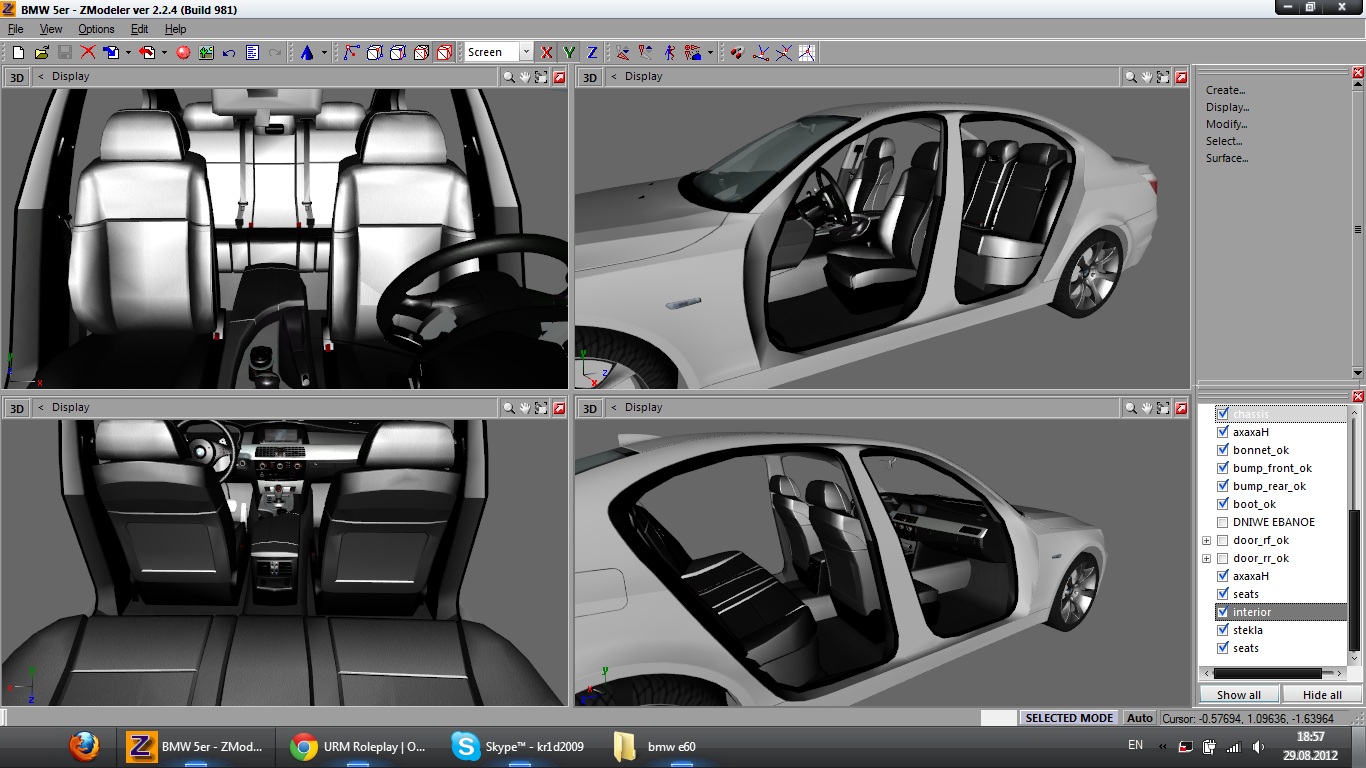This screenshot has height=768, width=1366.
Task: Hide the interior object
Action: tap(1222, 612)
